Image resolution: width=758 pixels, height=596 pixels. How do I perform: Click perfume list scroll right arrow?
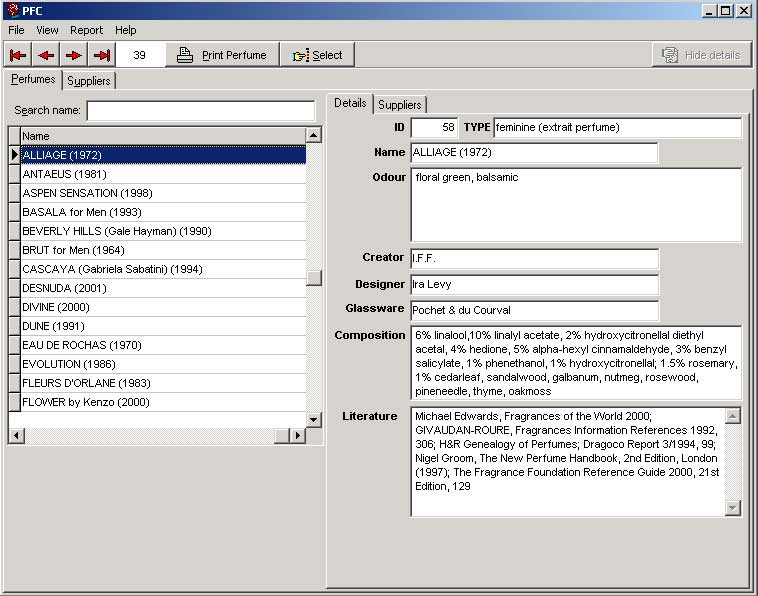point(298,436)
